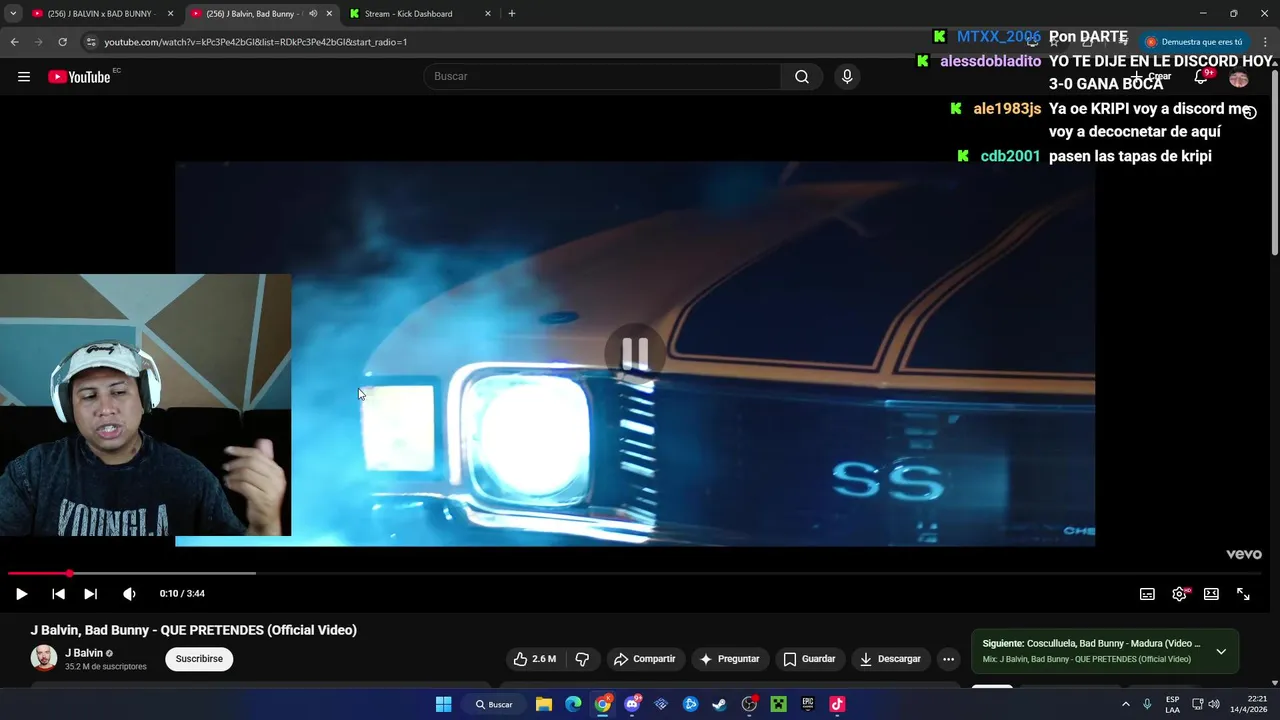Image resolution: width=1280 pixels, height=720 pixels.
Task: Like the video with 2.6 M likes
Action: [534, 659]
